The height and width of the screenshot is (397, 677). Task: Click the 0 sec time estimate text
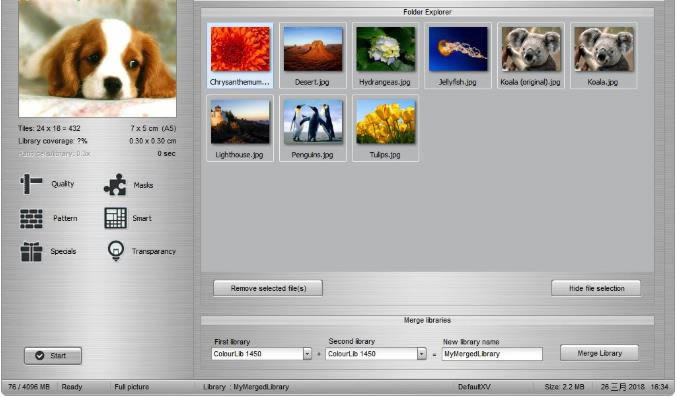(x=166, y=153)
